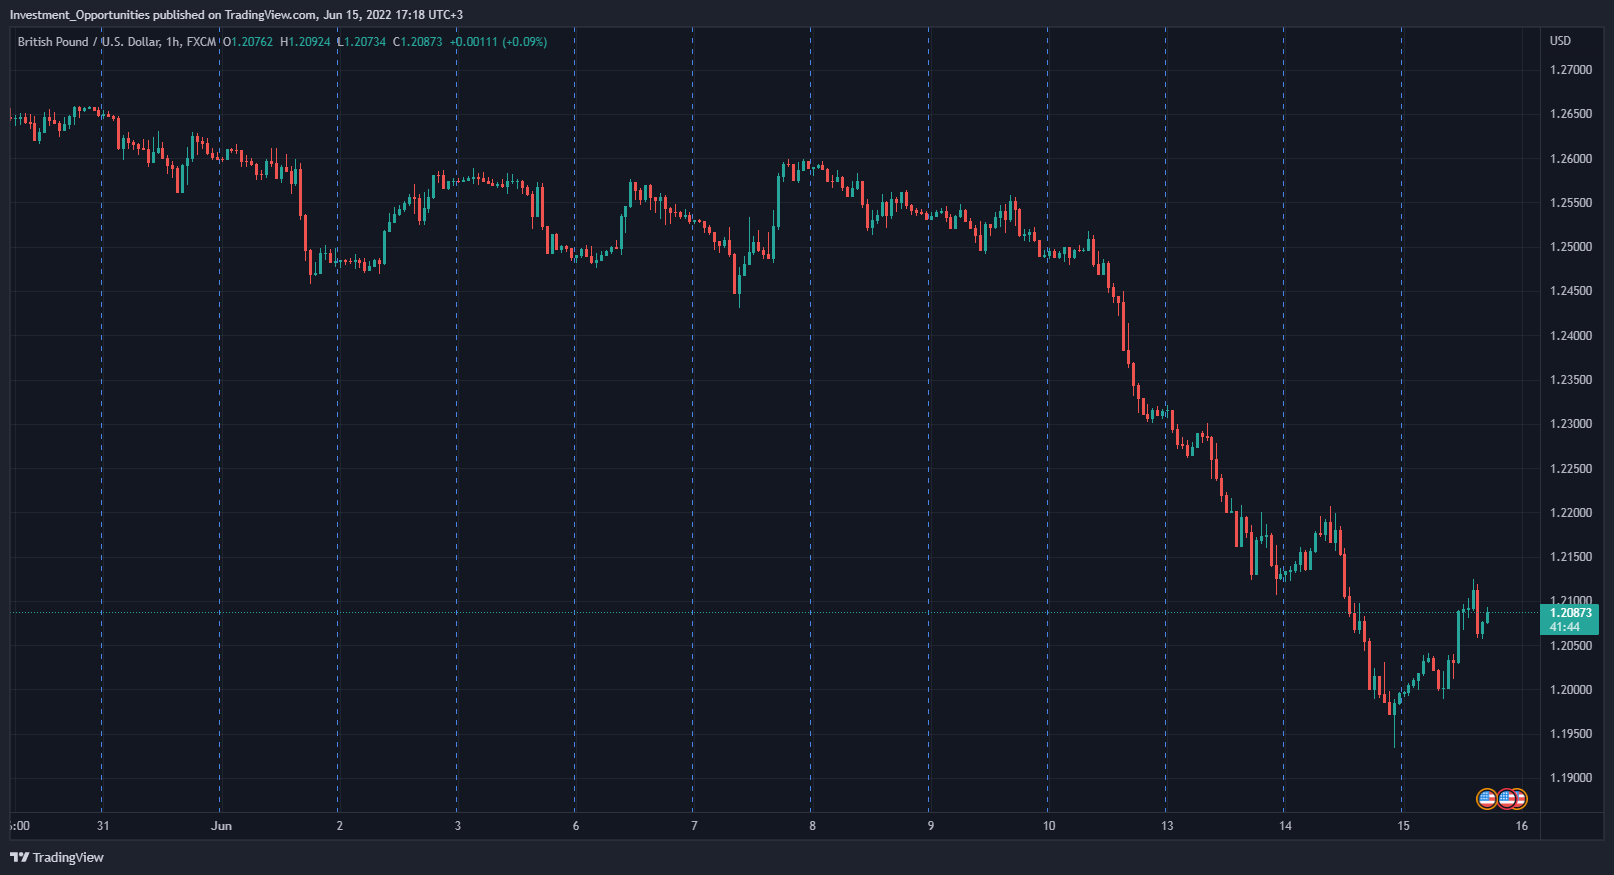This screenshot has width=1614, height=875.
Task: Click the red-ringed US flag event icon
Action: (1506, 799)
